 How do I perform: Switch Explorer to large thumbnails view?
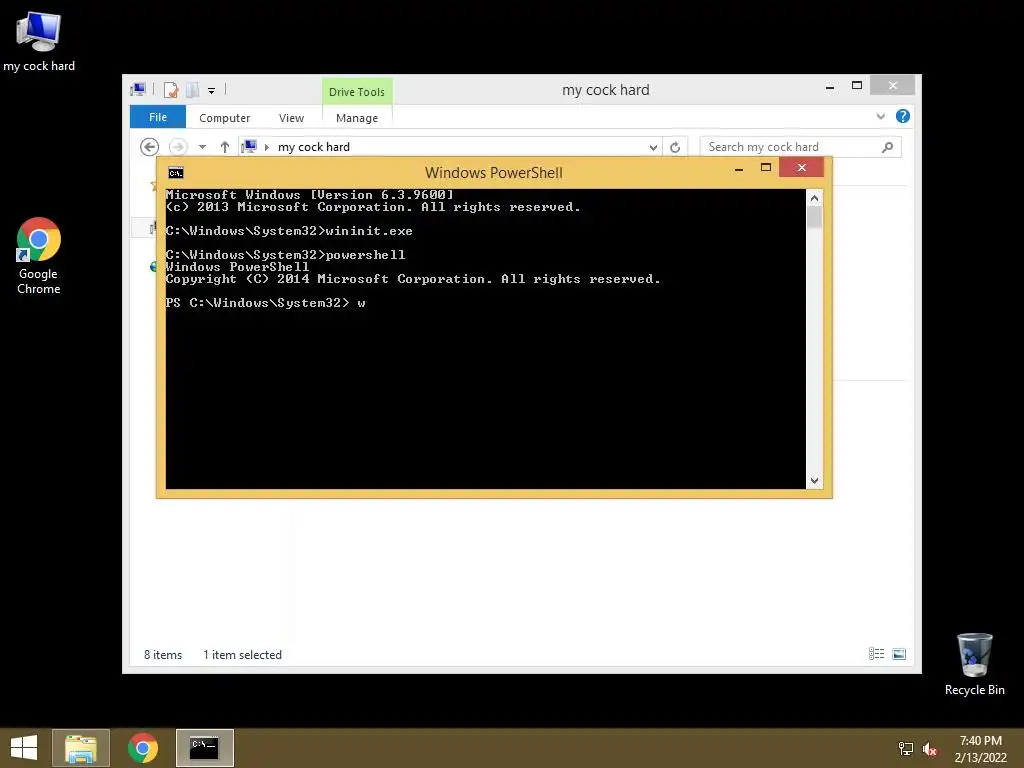click(x=899, y=654)
